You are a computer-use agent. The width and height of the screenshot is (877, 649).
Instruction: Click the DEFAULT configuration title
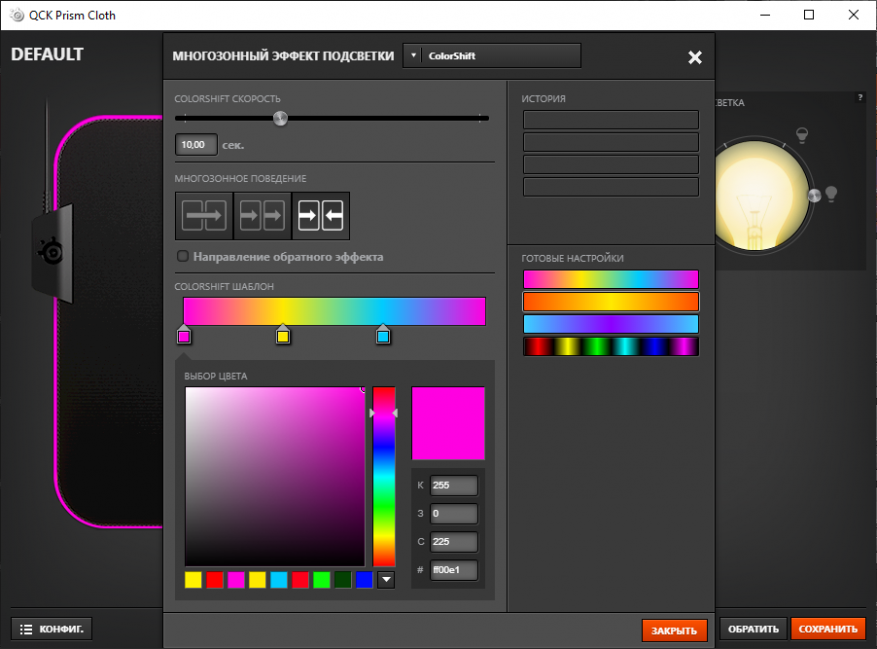pyautogui.click(x=47, y=54)
